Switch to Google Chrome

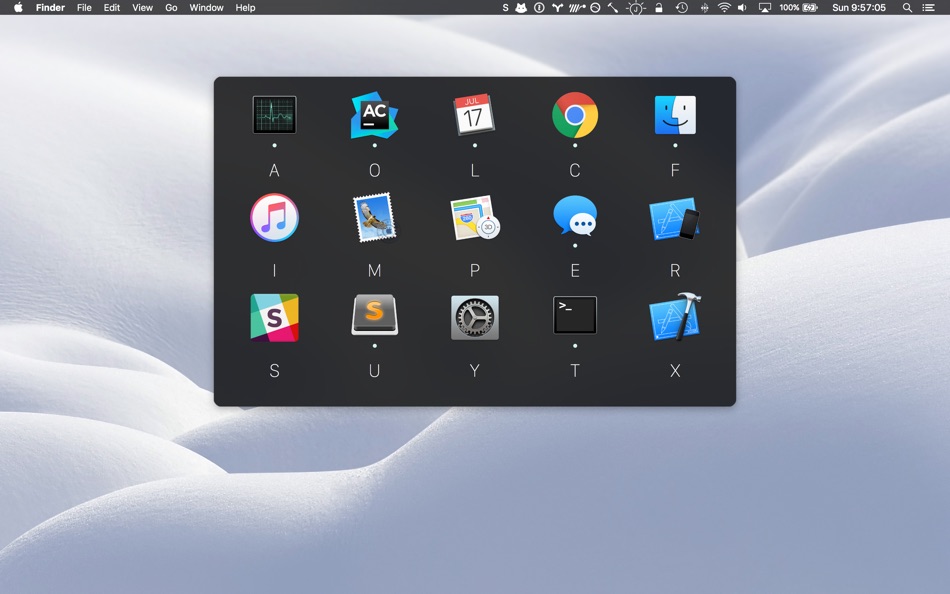575,115
